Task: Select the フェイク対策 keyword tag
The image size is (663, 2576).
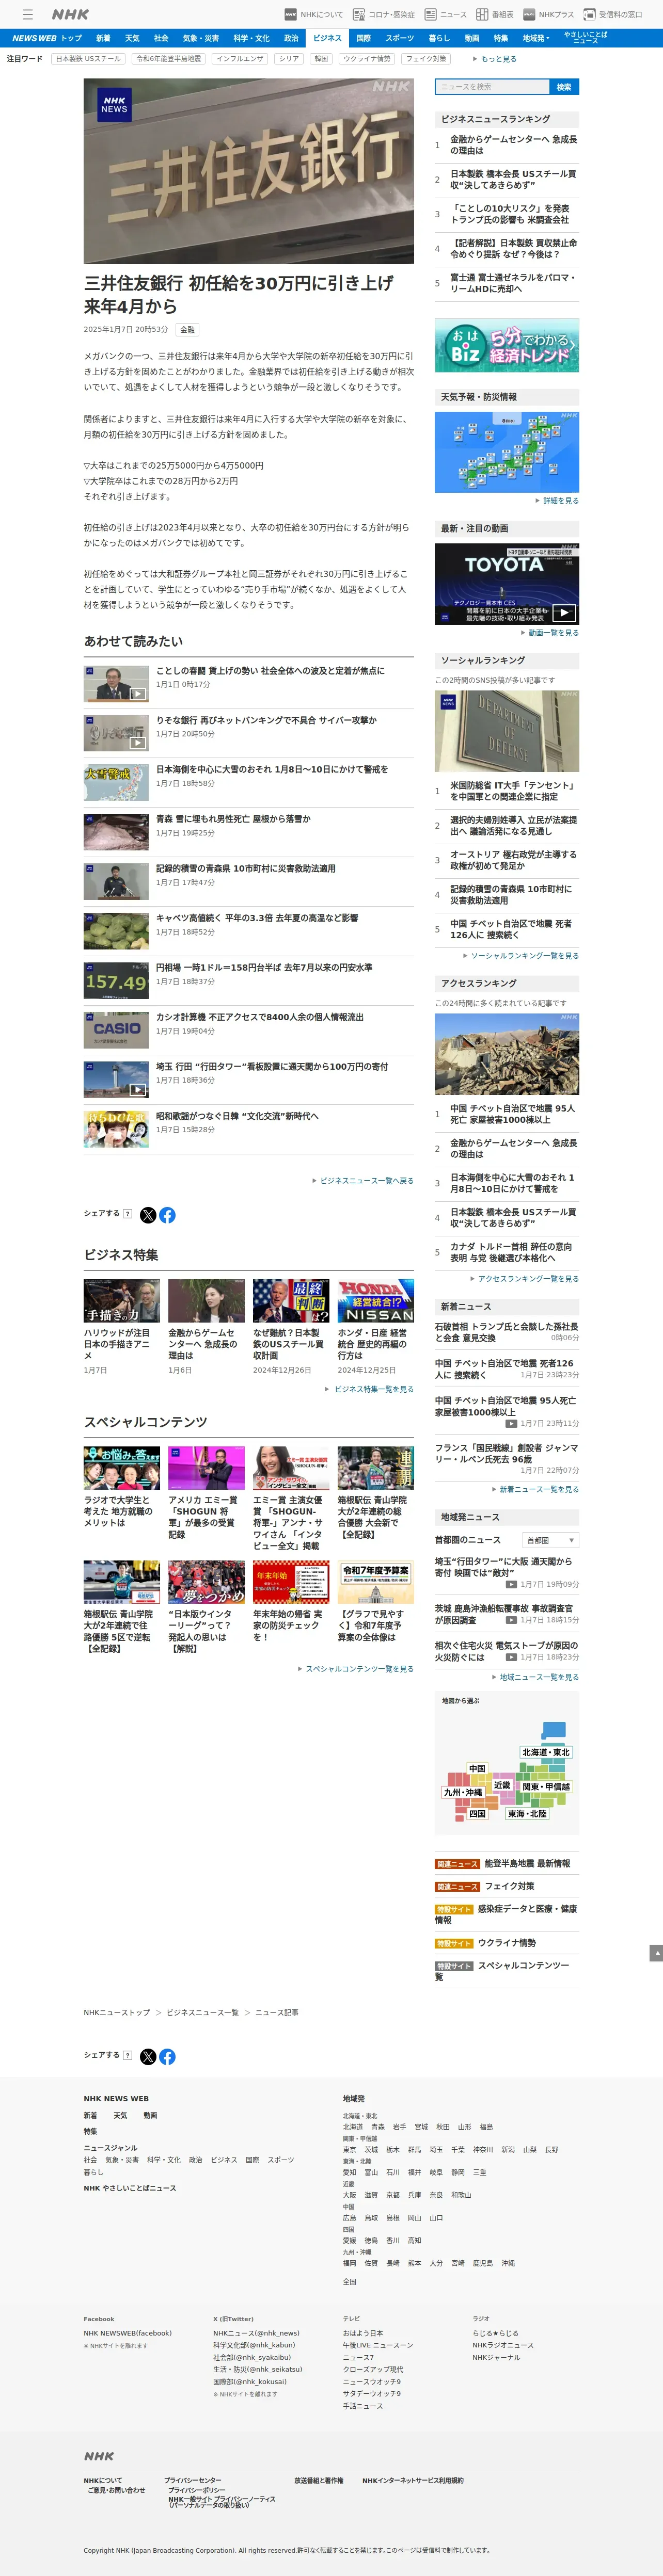Action: pos(425,59)
